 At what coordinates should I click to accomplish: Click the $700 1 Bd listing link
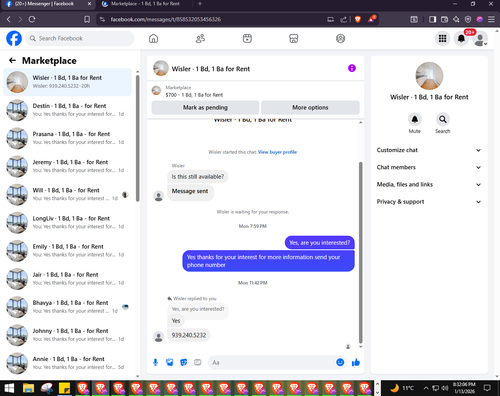[194, 95]
